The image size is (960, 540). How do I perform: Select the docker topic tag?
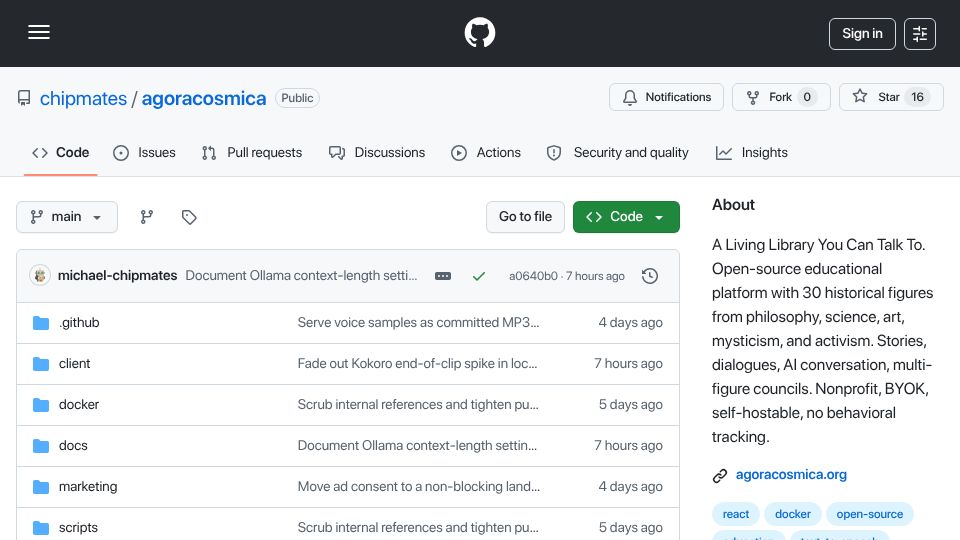point(792,514)
